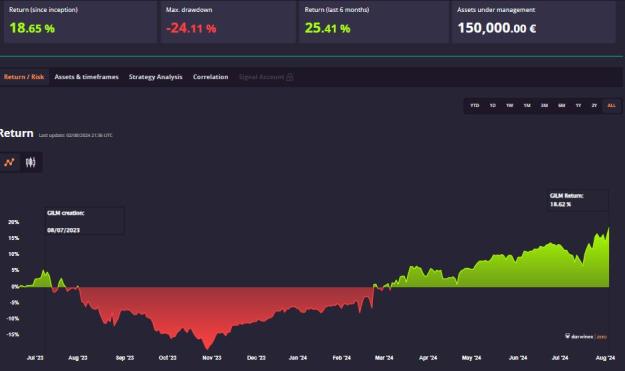Click the 20% y-axis label
The image size is (625, 371).
(x=14, y=222)
